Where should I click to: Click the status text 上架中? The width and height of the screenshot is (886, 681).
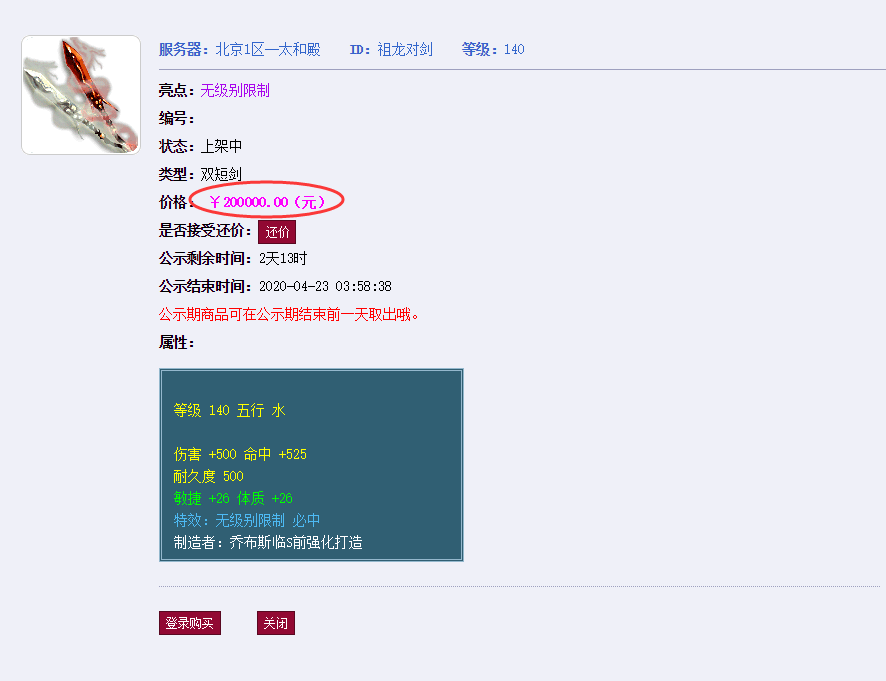coord(221,146)
